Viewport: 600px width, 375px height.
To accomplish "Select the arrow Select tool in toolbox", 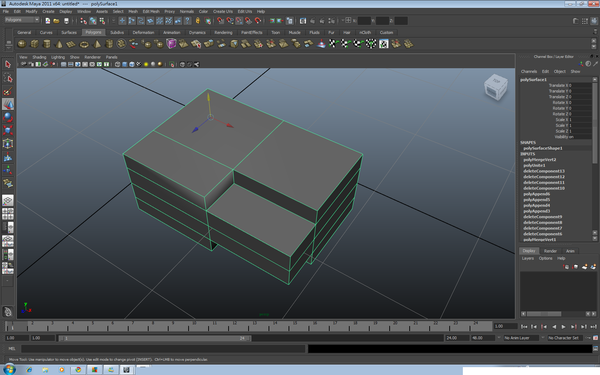I will click(8, 64).
